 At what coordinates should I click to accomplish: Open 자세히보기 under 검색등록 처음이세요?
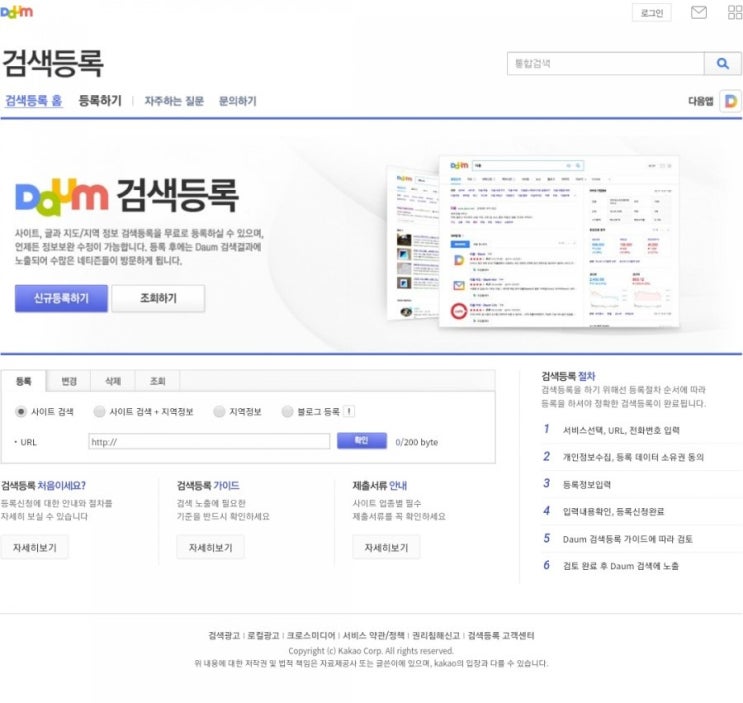(x=35, y=548)
